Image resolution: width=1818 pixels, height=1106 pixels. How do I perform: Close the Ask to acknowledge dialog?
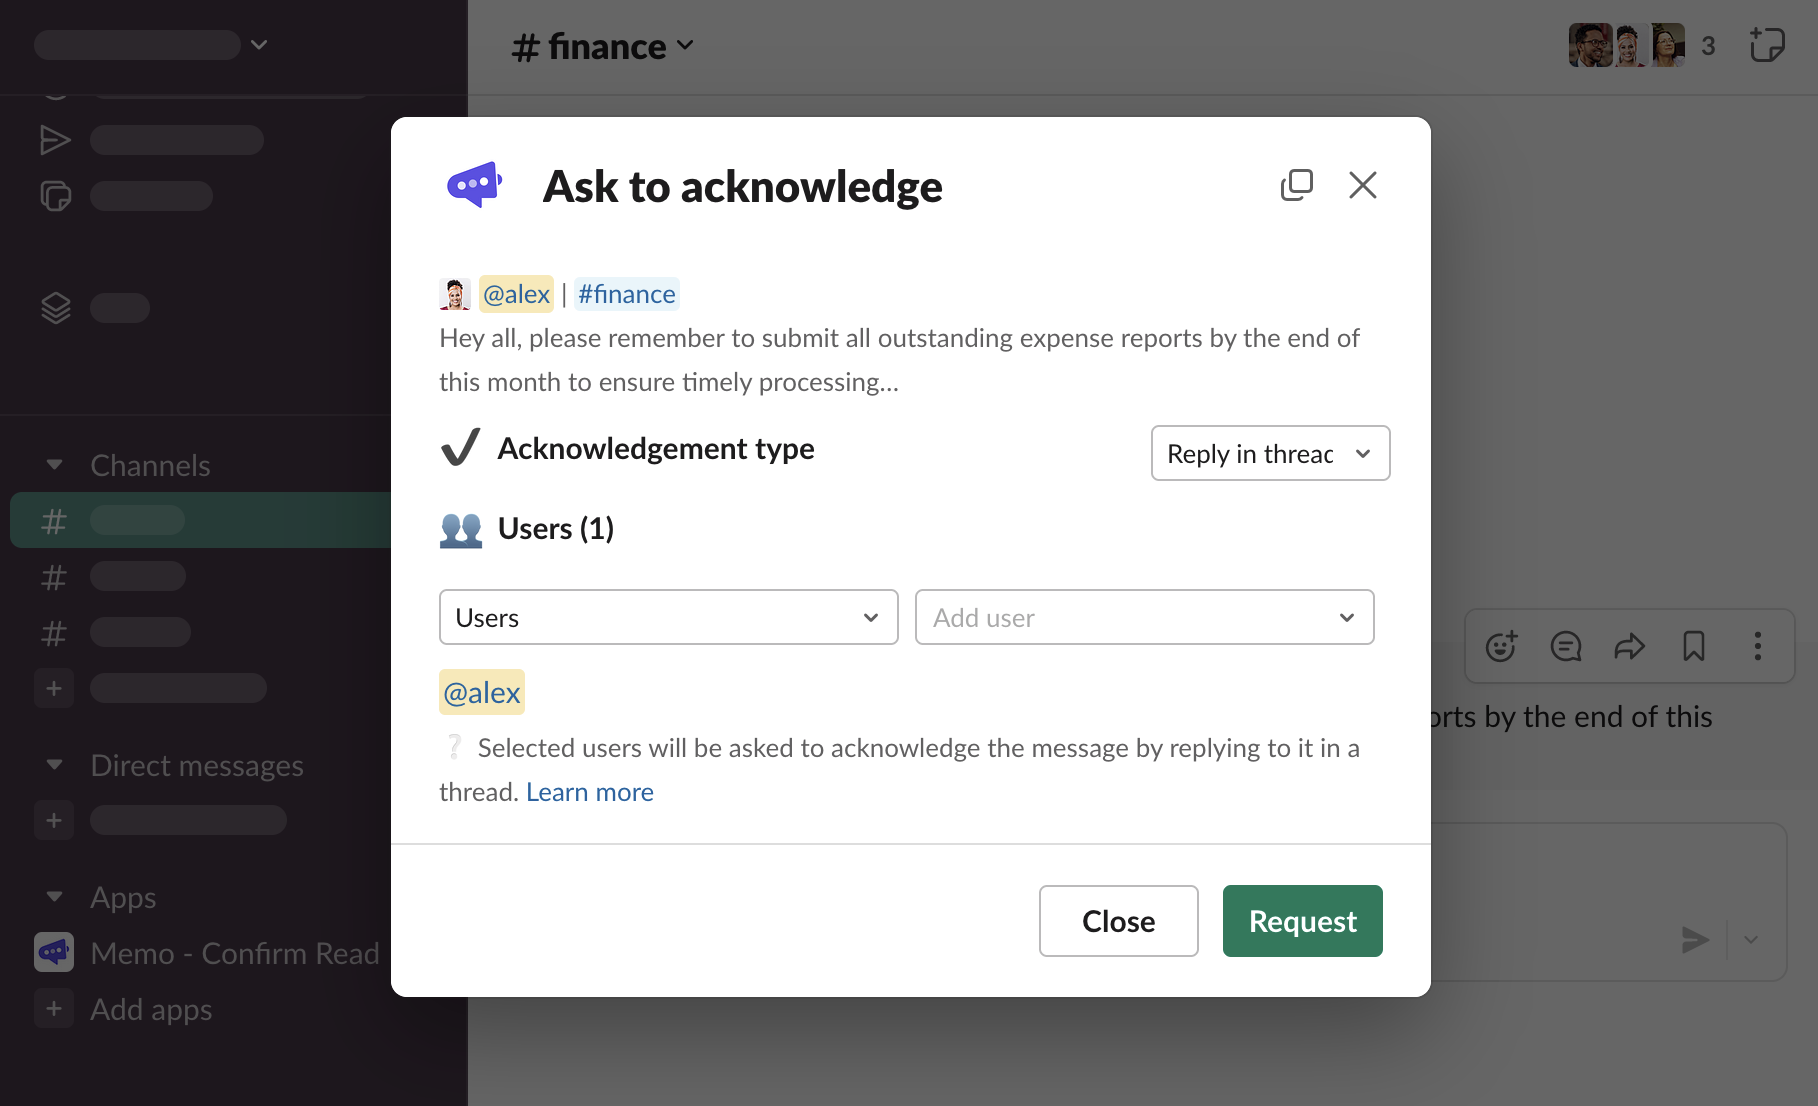1362,185
